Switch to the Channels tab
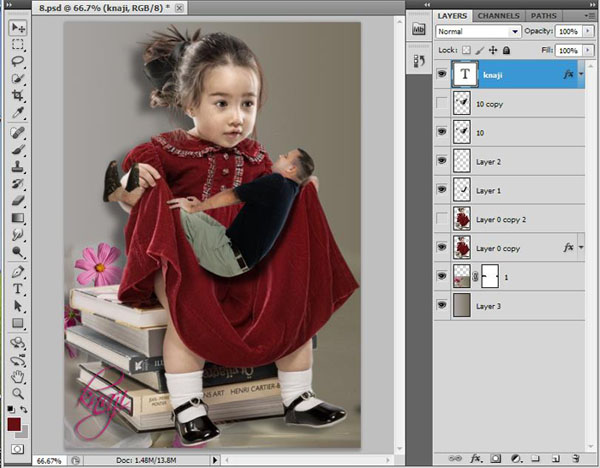Screen dimensions: 600x468 [x=498, y=16]
